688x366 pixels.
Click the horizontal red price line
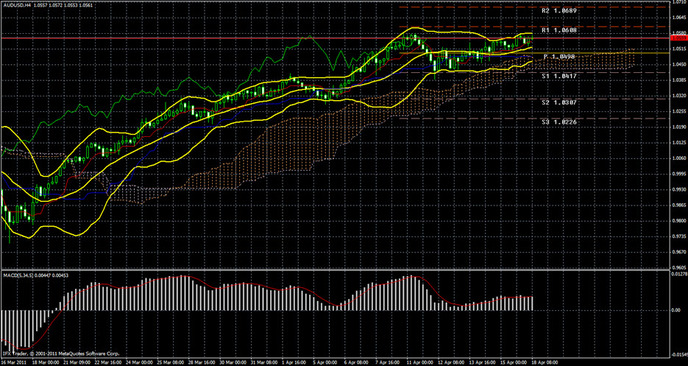[x=333, y=39]
